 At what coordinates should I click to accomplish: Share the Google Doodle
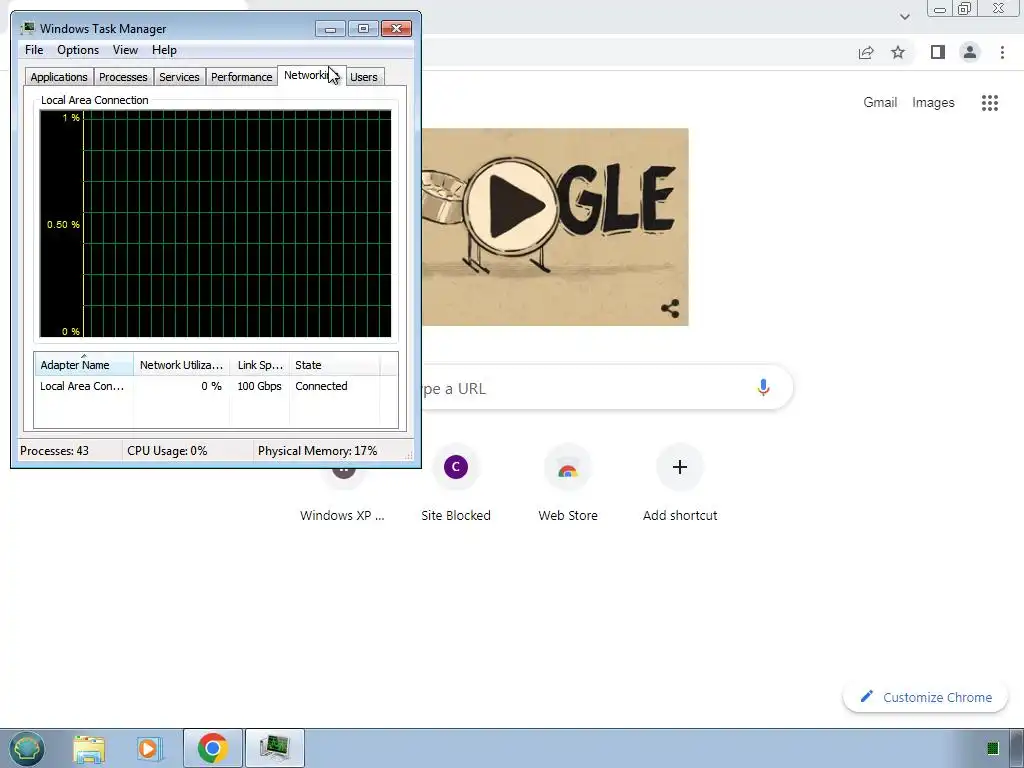669,309
